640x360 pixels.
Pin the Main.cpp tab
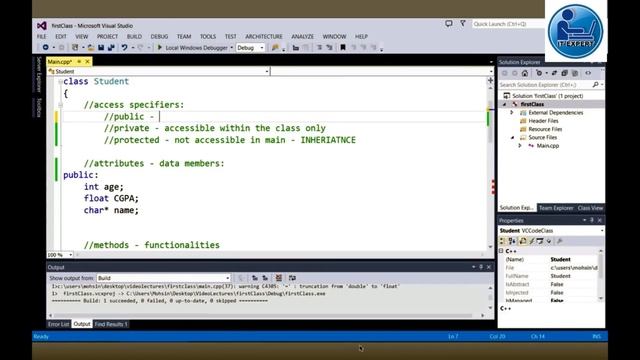[x=79, y=62]
